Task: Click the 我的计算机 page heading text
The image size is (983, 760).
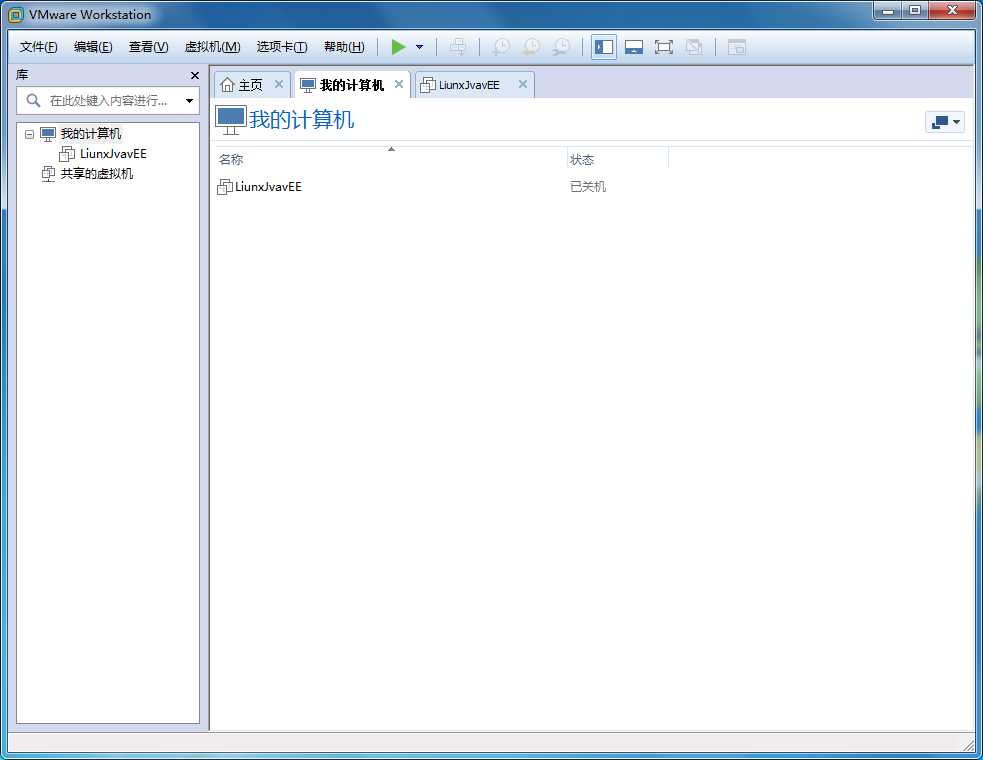Action: pos(302,119)
